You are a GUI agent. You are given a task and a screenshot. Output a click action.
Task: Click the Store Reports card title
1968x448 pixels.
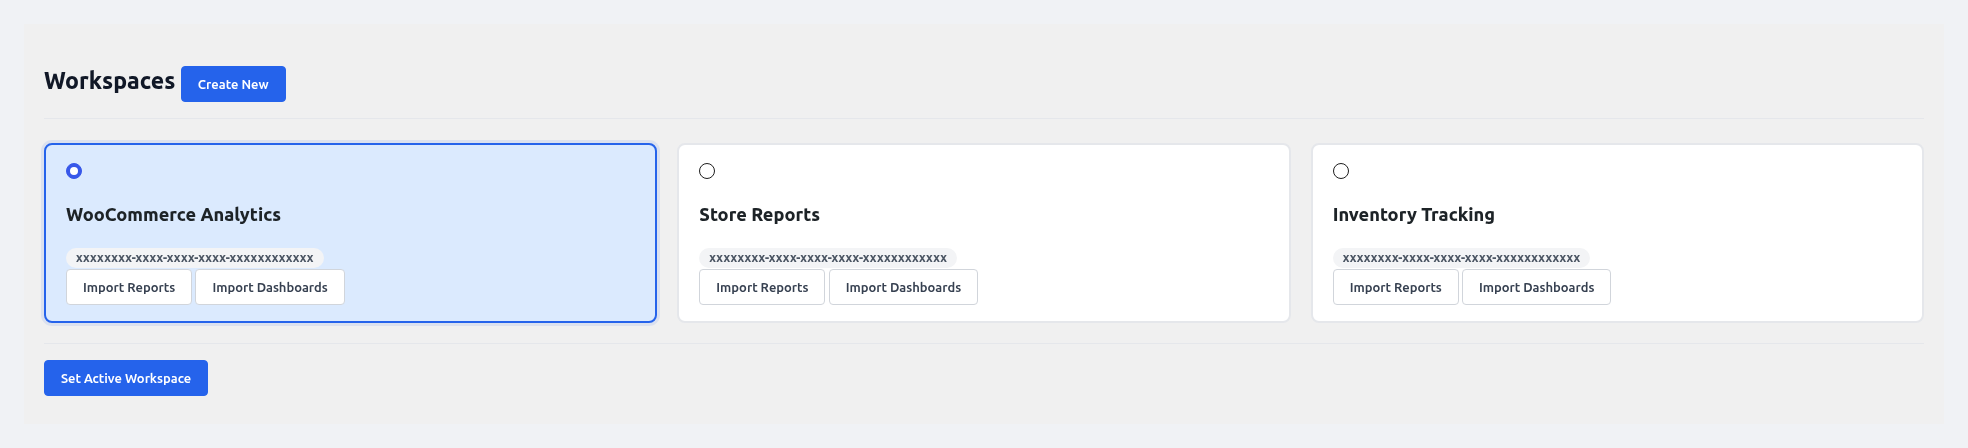point(759,215)
